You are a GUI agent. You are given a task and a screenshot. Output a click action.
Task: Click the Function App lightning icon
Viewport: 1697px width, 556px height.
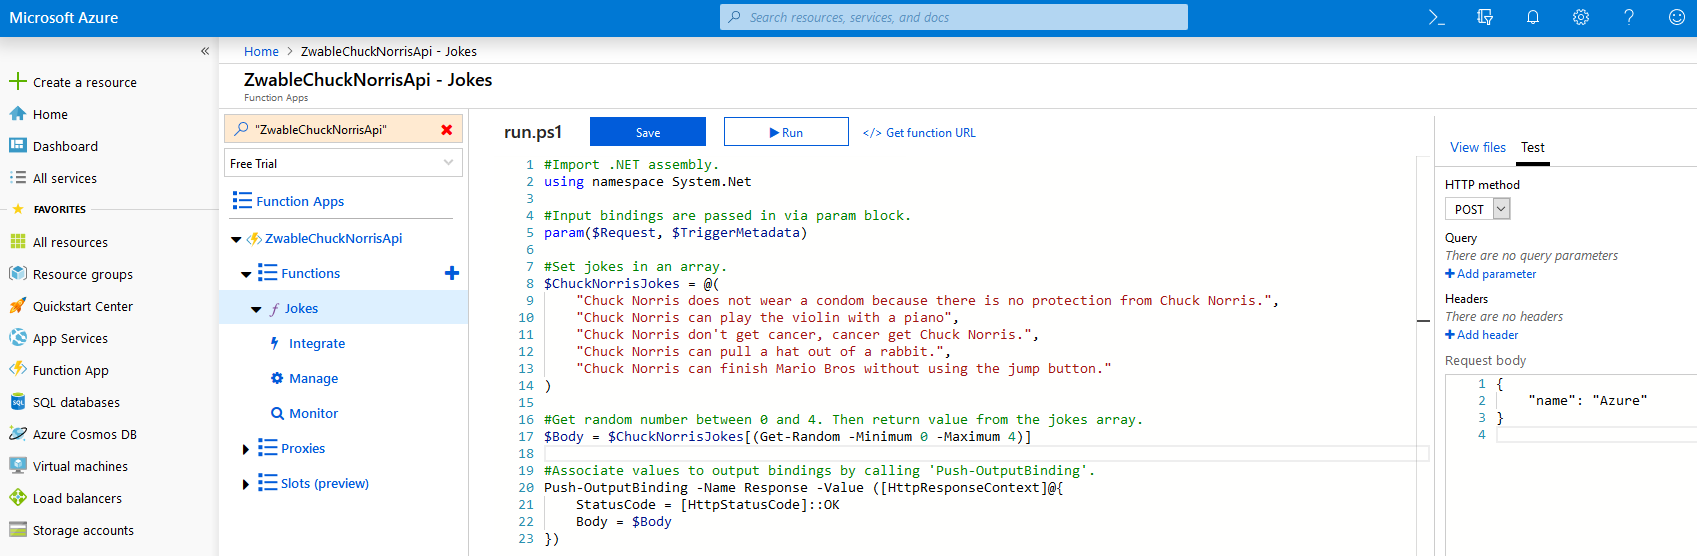pos(18,369)
